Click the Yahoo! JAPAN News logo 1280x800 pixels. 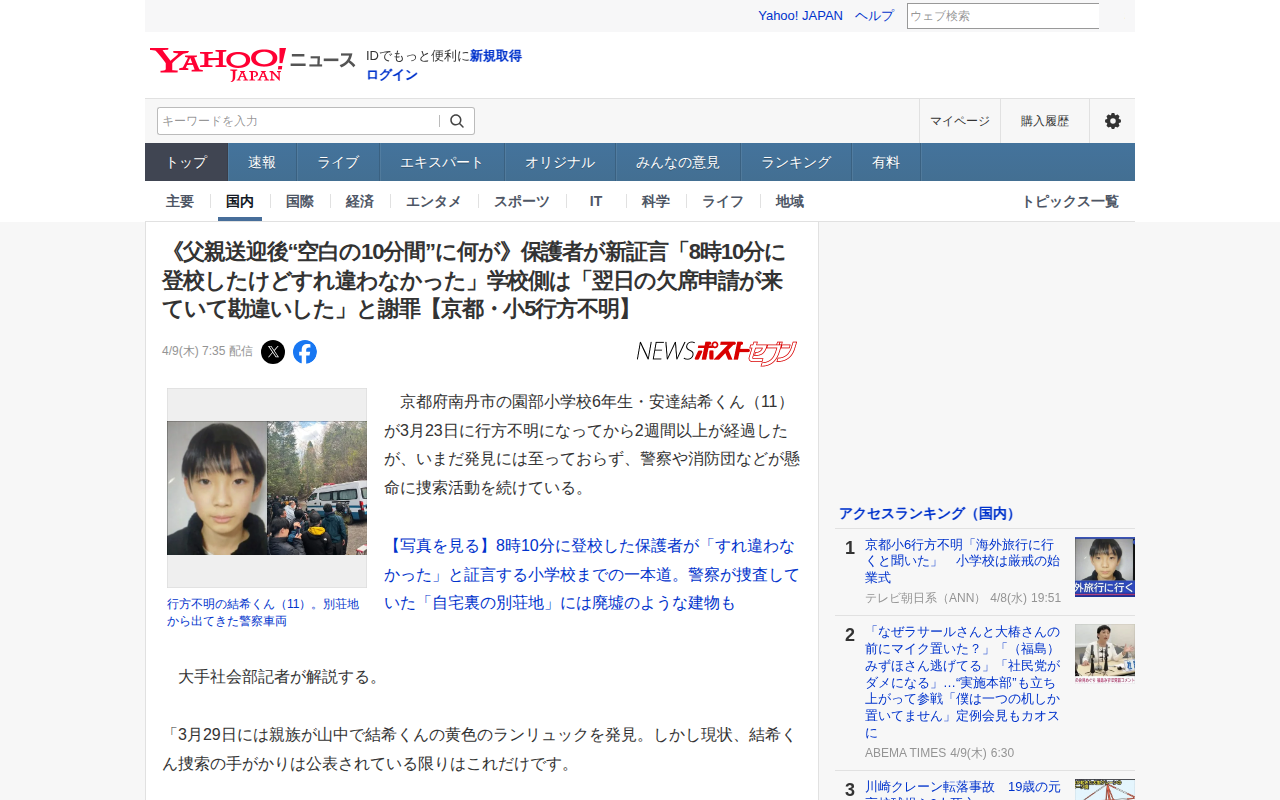click(x=252, y=63)
